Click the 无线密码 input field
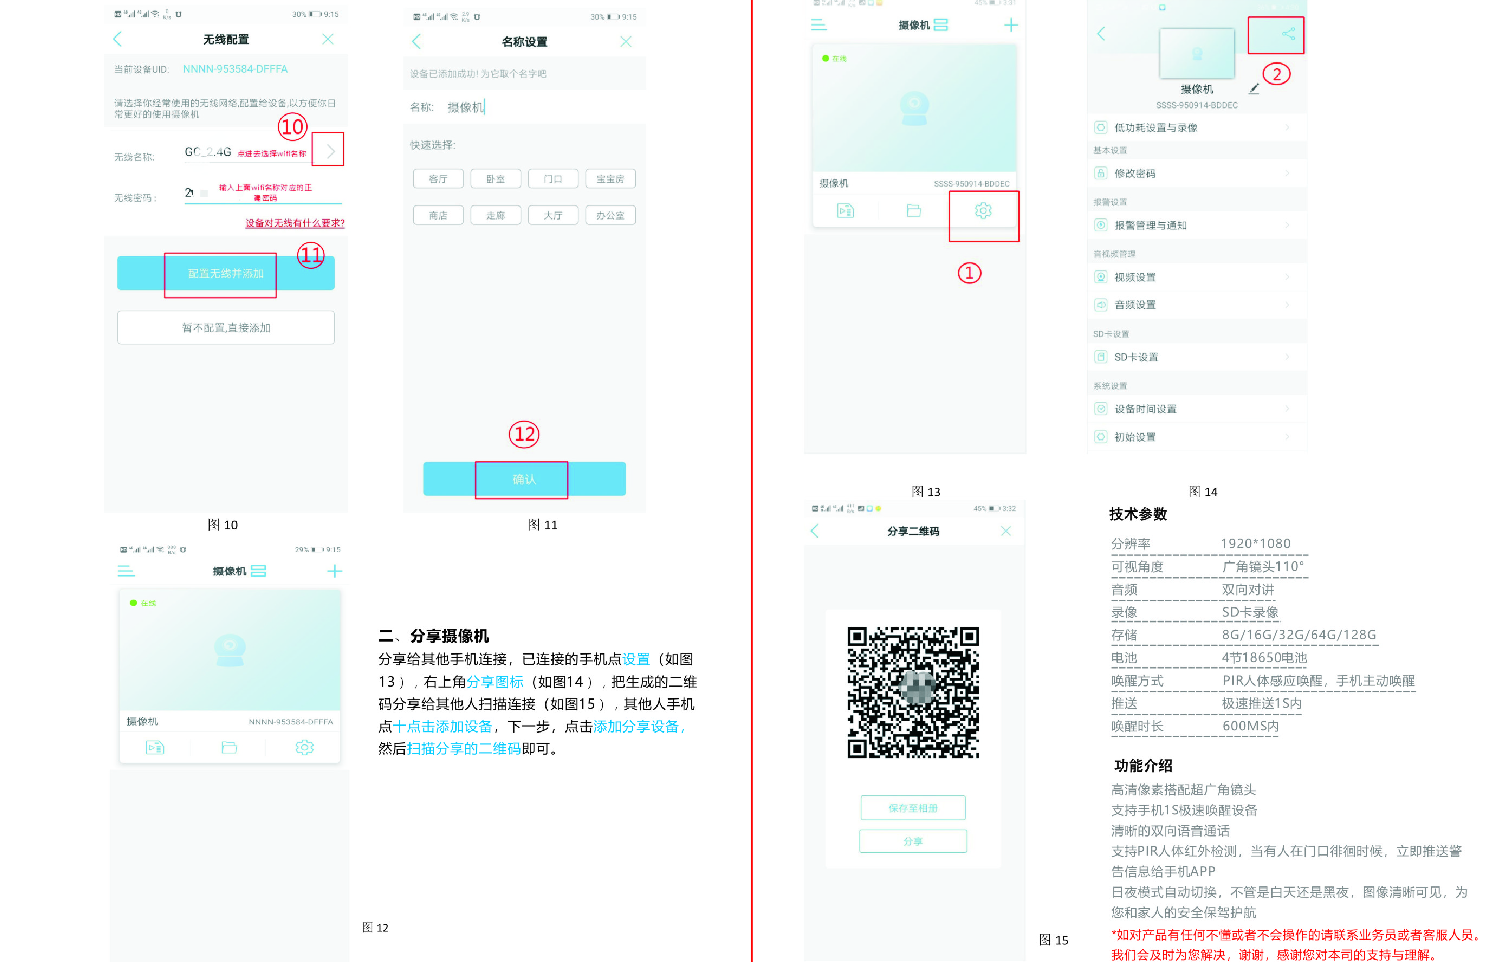Screen dimensions: 1502x962 click(x=263, y=194)
